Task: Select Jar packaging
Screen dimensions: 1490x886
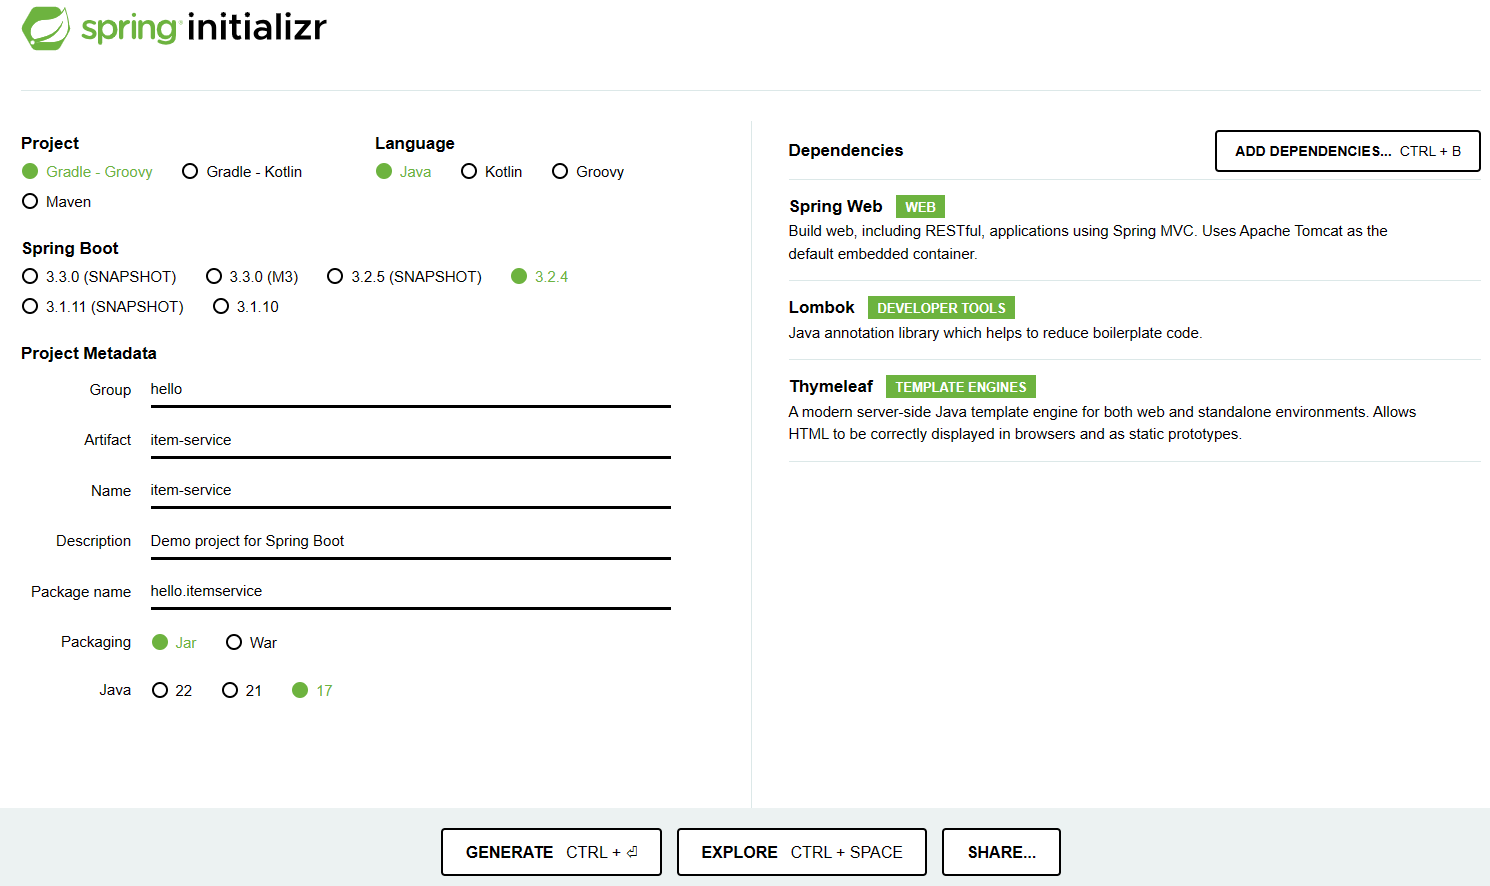Action: click(174, 643)
